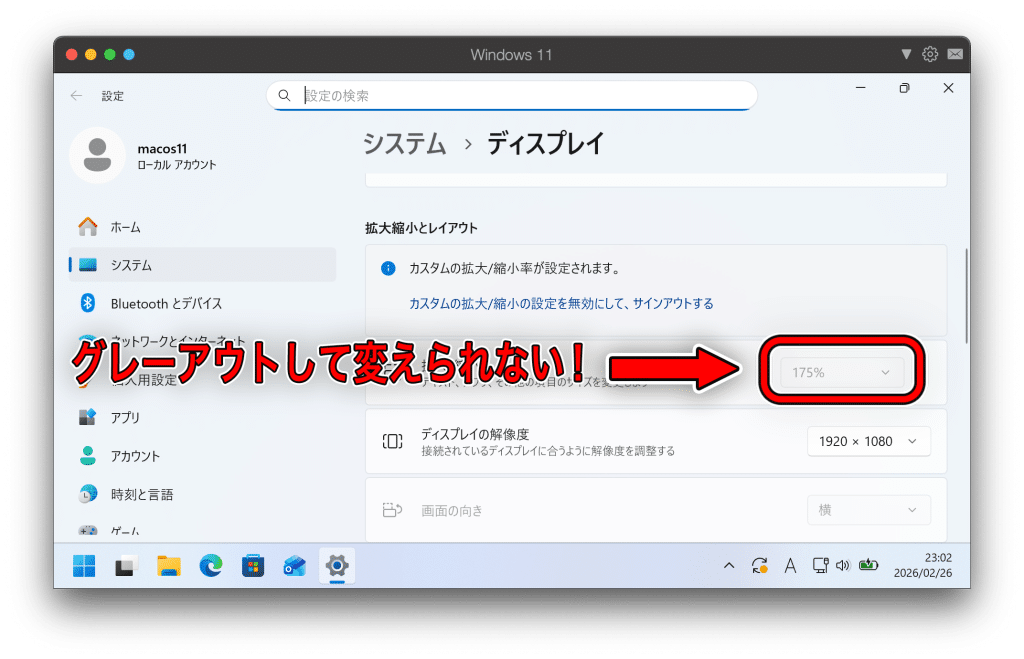Click システム in the breadcrumb header
Screen dimensions: 1024x659
pyautogui.click(x=404, y=144)
